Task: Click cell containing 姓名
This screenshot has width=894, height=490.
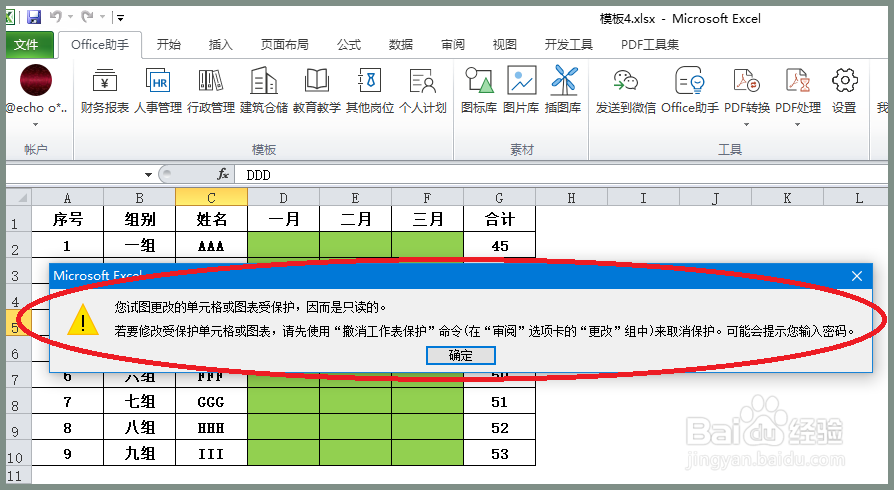Action: pos(212,218)
